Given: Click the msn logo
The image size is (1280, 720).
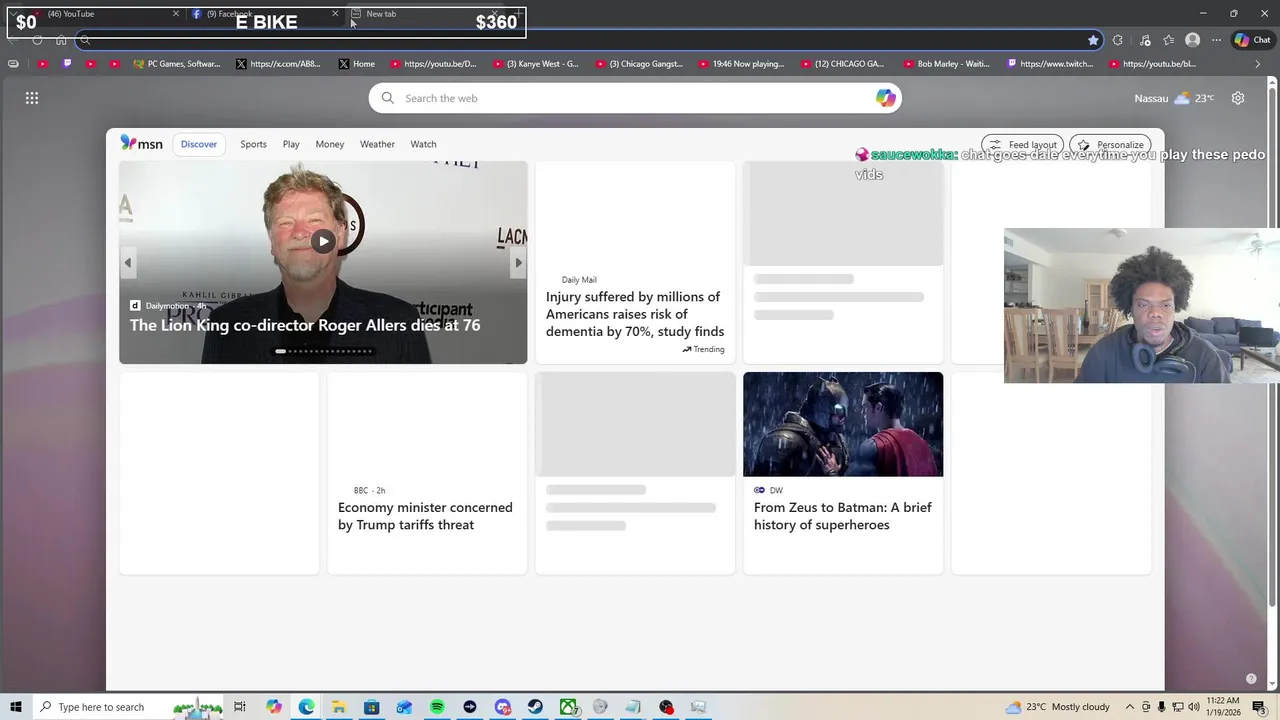Looking at the screenshot, I should [141, 143].
